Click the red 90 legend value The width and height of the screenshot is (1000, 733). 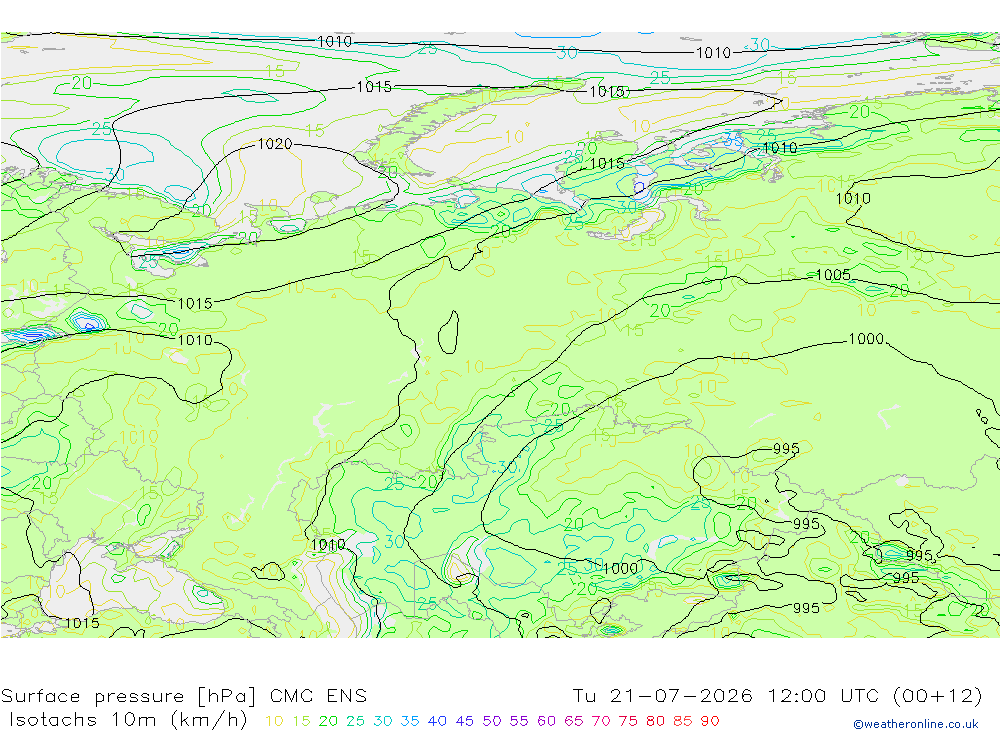coord(710,722)
